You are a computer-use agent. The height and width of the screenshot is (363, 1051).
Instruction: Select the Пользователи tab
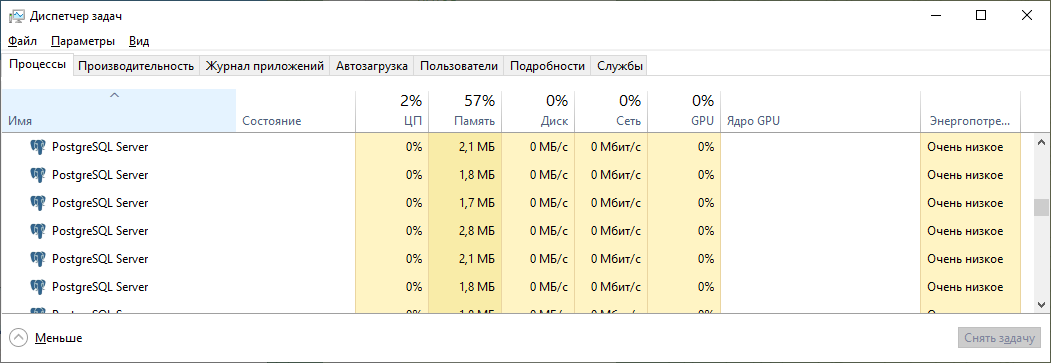coord(459,66)
